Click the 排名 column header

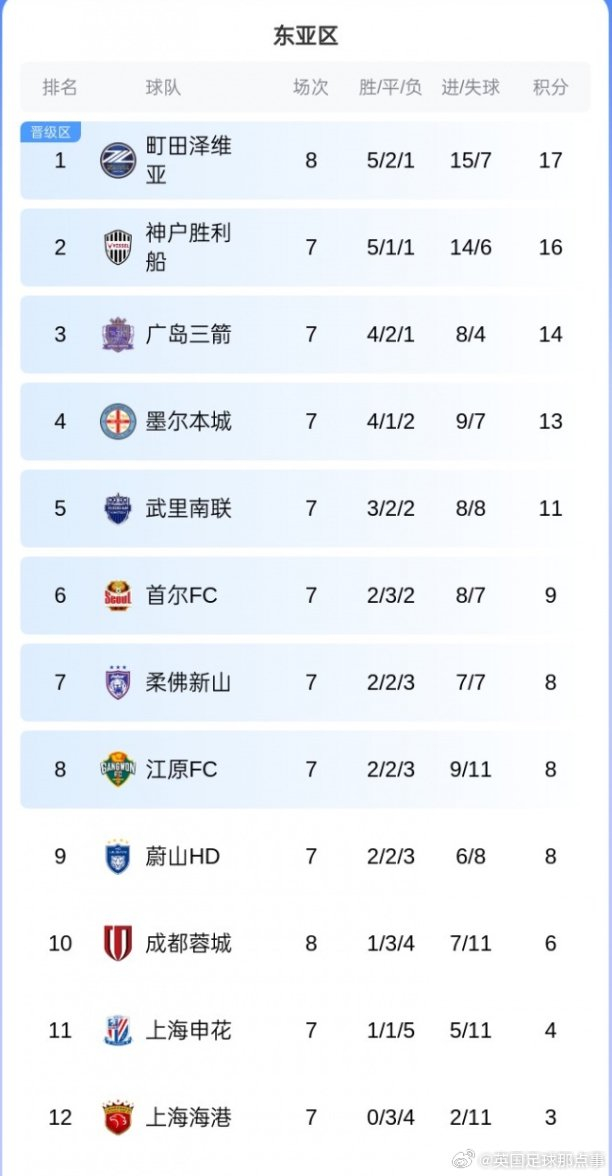point(60,87)
